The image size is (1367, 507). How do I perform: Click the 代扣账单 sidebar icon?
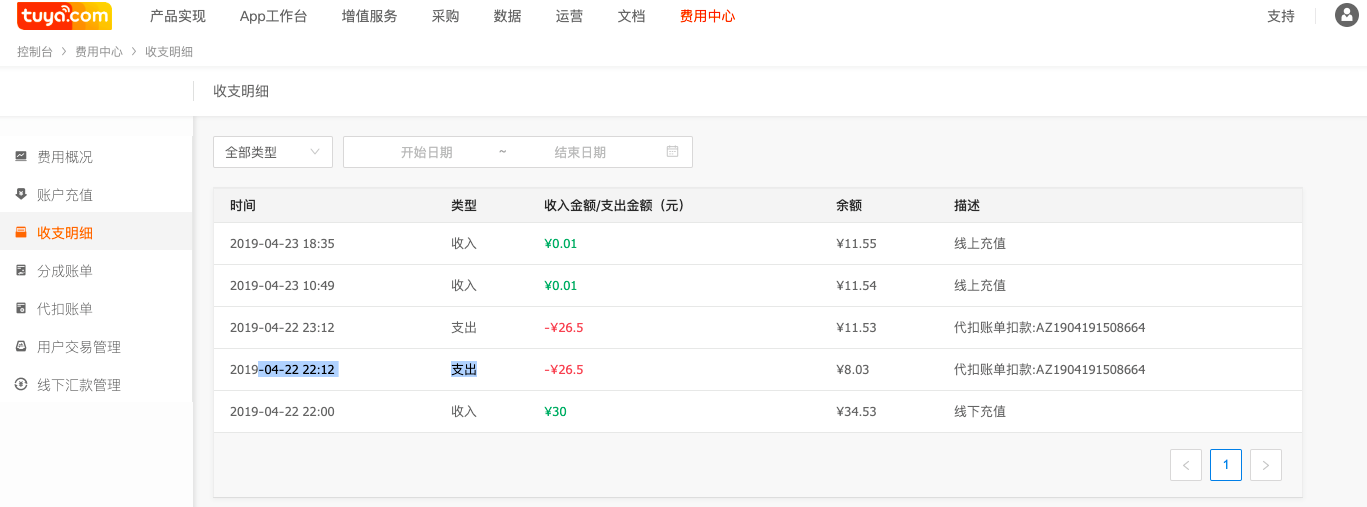point(21,308)
